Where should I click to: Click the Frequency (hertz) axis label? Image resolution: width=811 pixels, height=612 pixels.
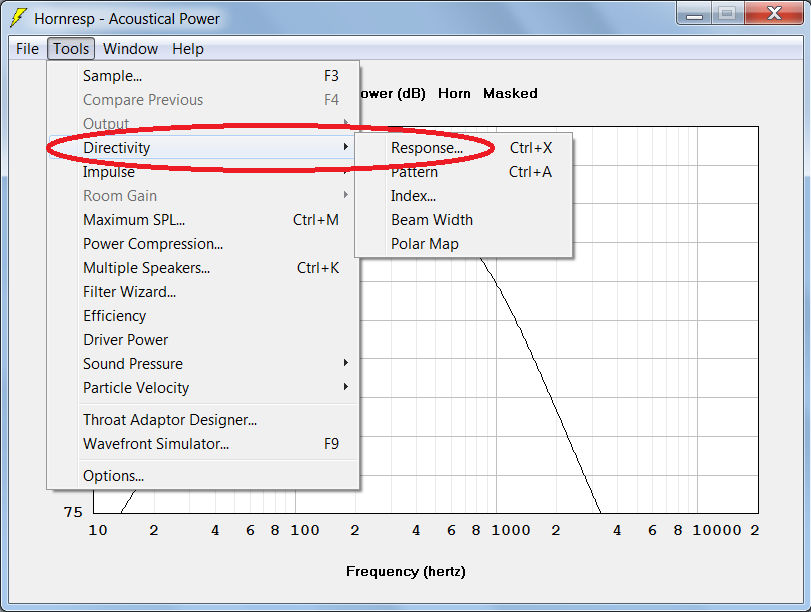406,571
